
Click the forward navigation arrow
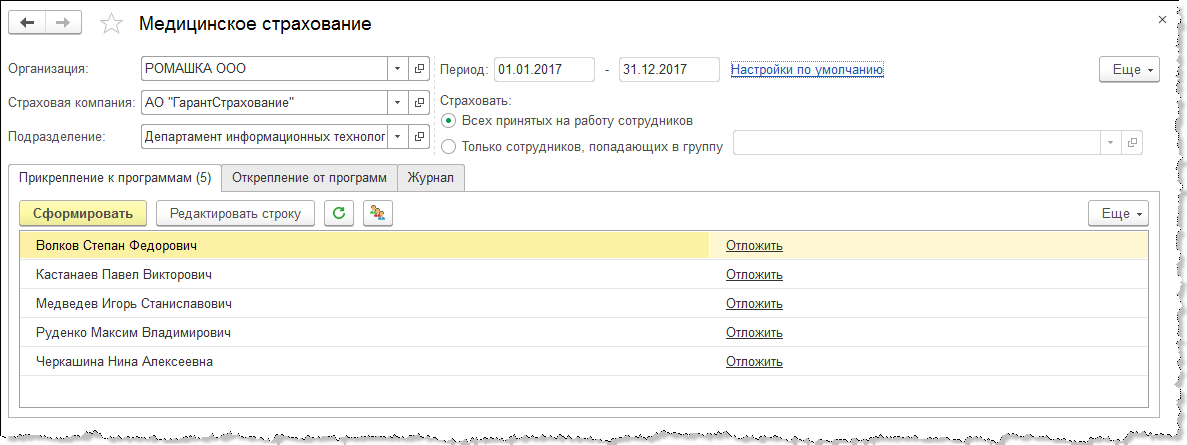pos(62,23)
